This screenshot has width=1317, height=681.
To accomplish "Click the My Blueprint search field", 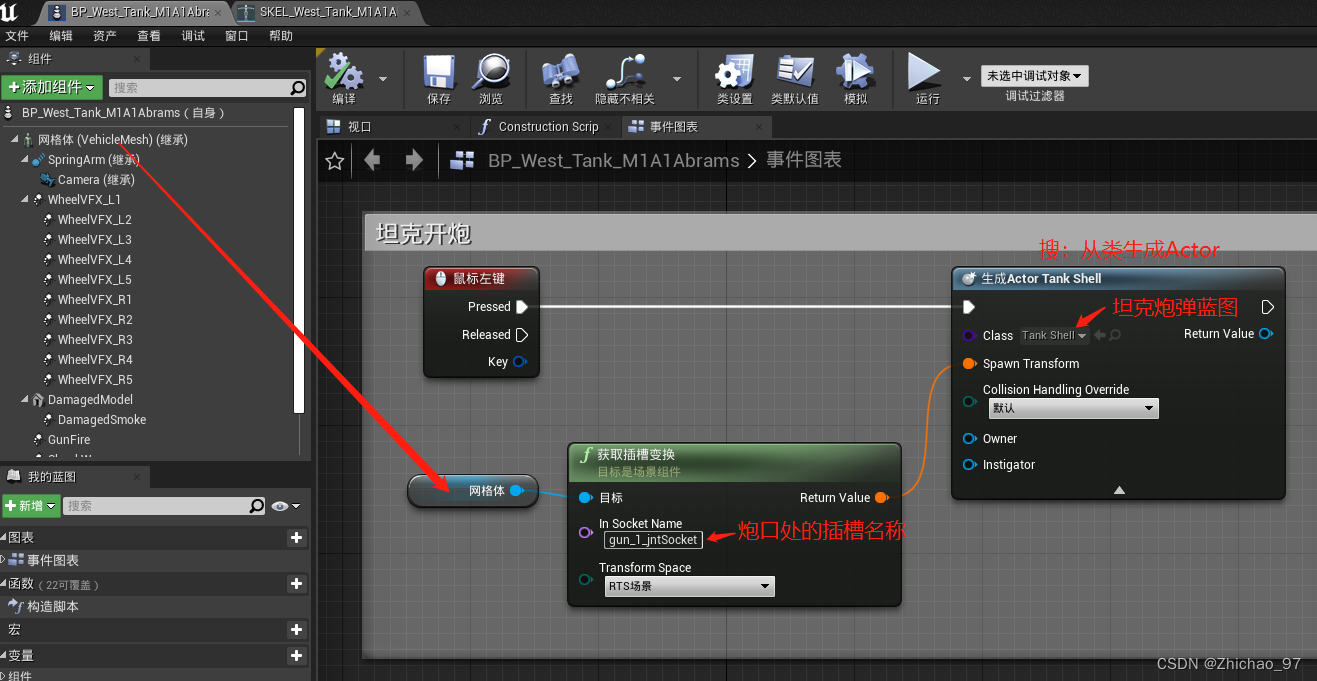I will pos(165,506).
